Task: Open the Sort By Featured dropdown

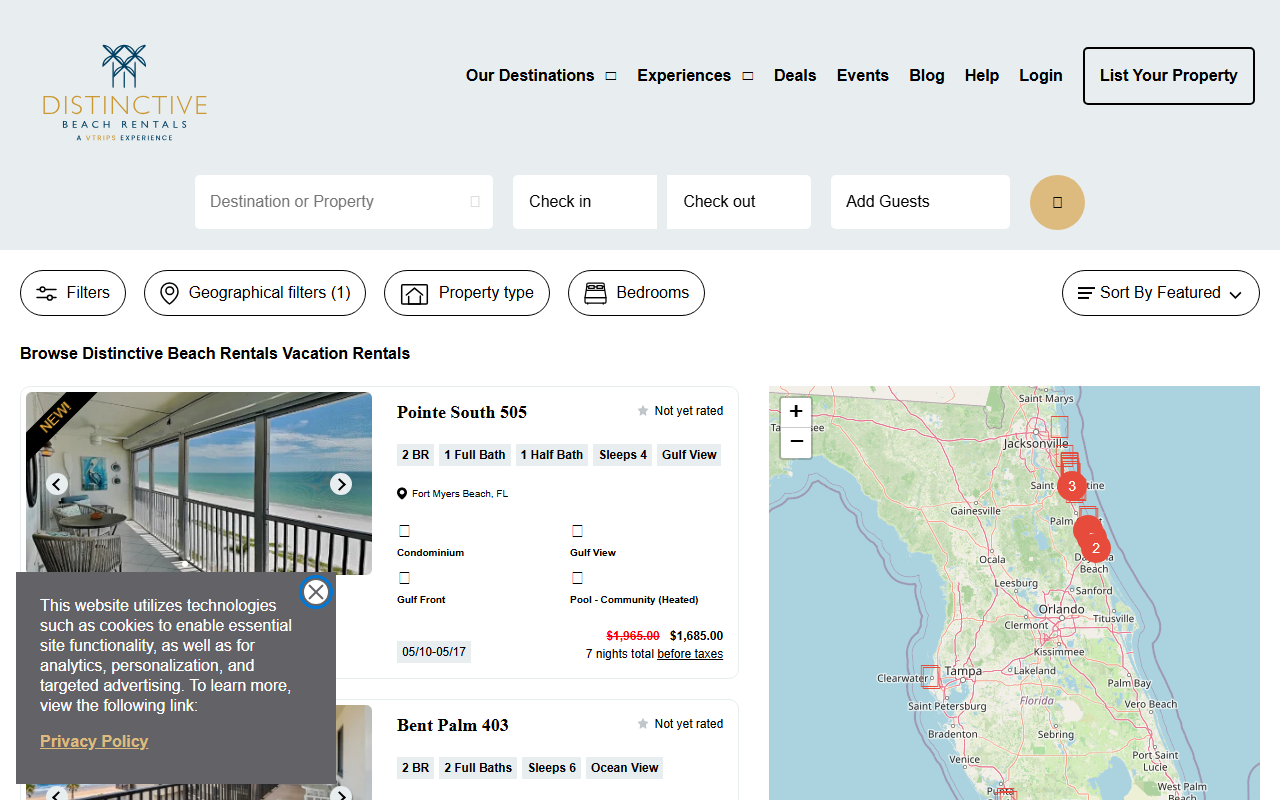Action: click(x=1161, y=293)
